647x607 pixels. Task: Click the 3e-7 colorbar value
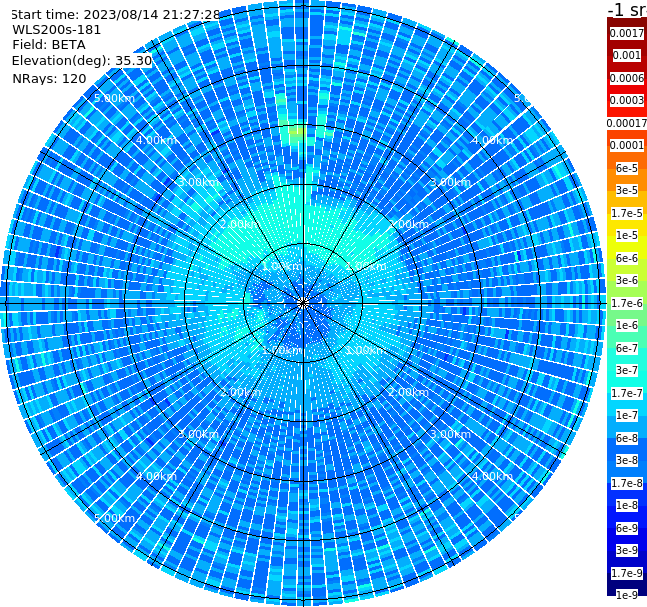[x=626, y=370]
